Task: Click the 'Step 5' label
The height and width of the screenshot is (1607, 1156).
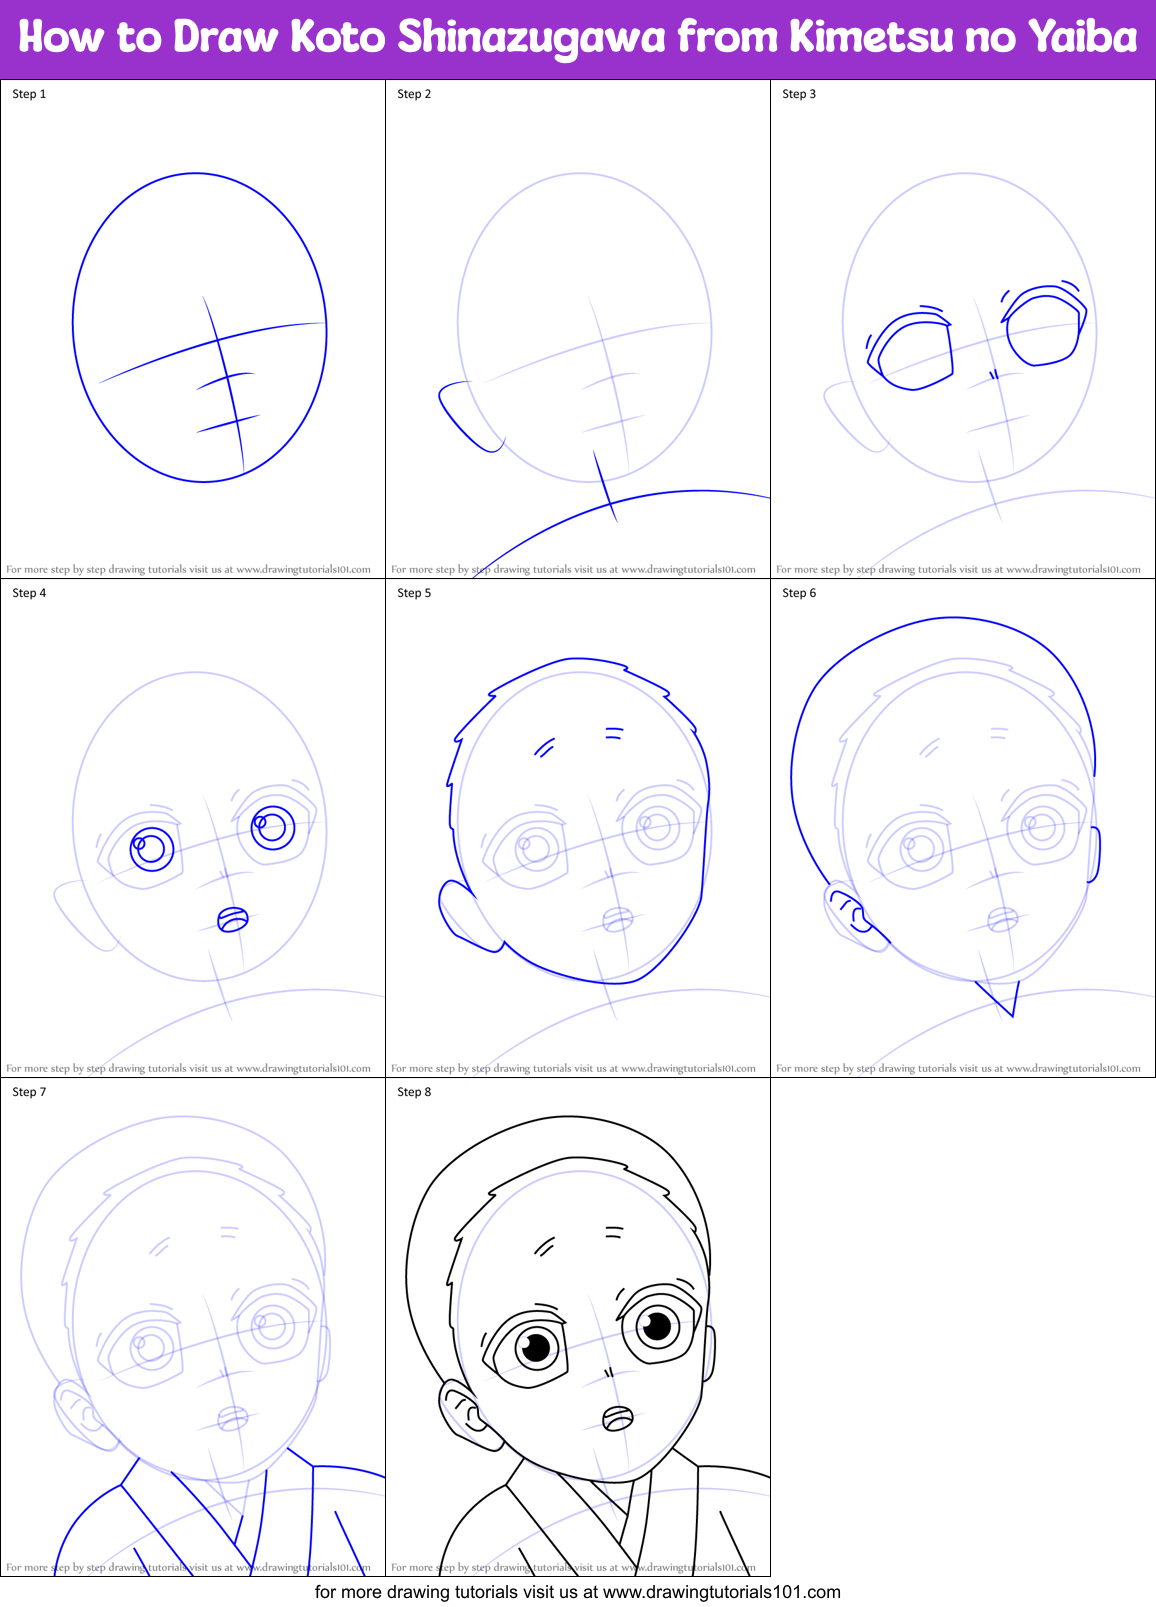Action: pos(414,593)
